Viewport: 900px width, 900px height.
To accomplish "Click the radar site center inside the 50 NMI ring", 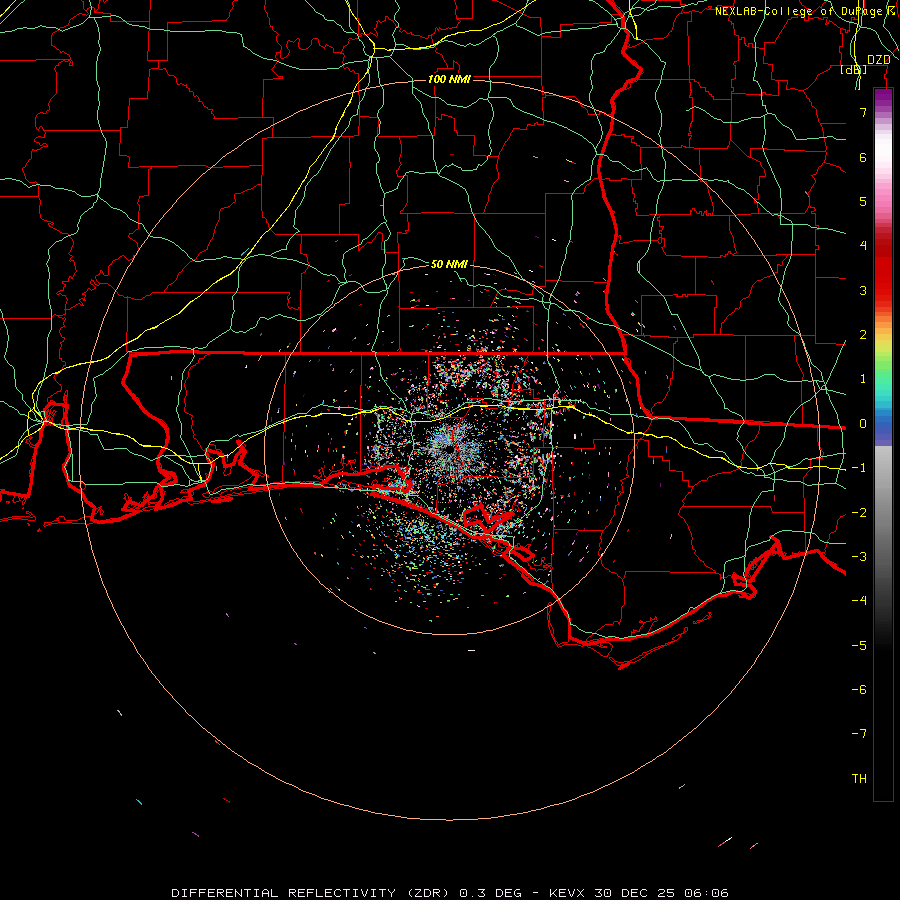I will 448,449.
